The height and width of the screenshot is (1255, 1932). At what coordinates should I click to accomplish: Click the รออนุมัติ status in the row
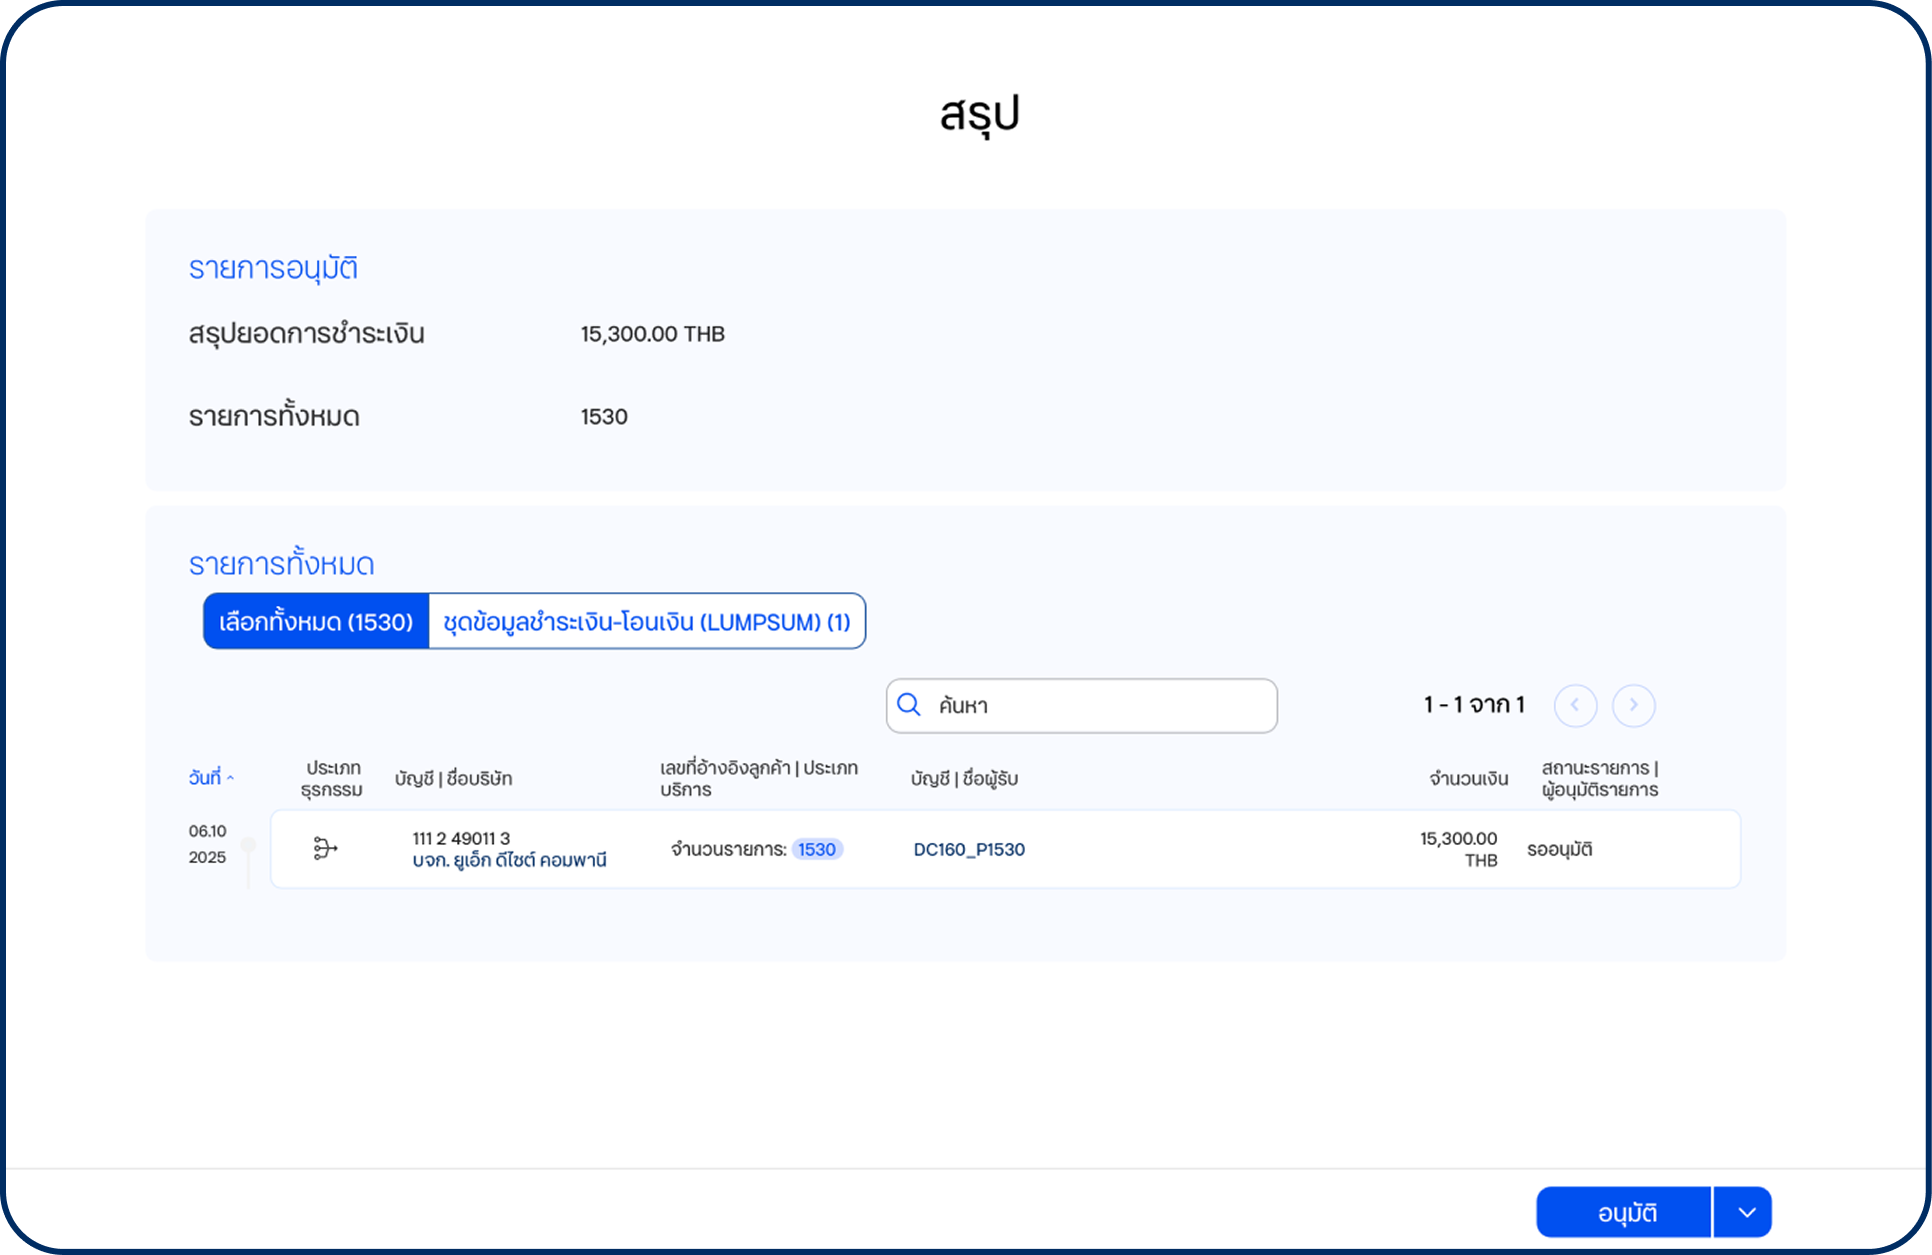[1559, 849]
